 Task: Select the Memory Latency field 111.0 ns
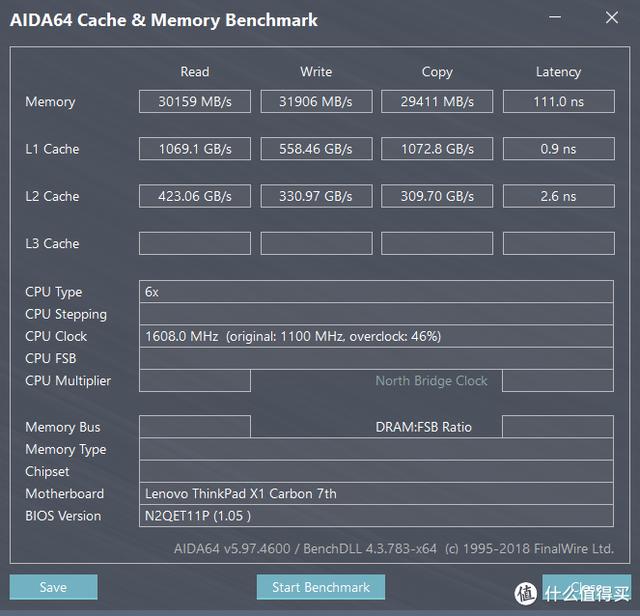pos(558,101)
